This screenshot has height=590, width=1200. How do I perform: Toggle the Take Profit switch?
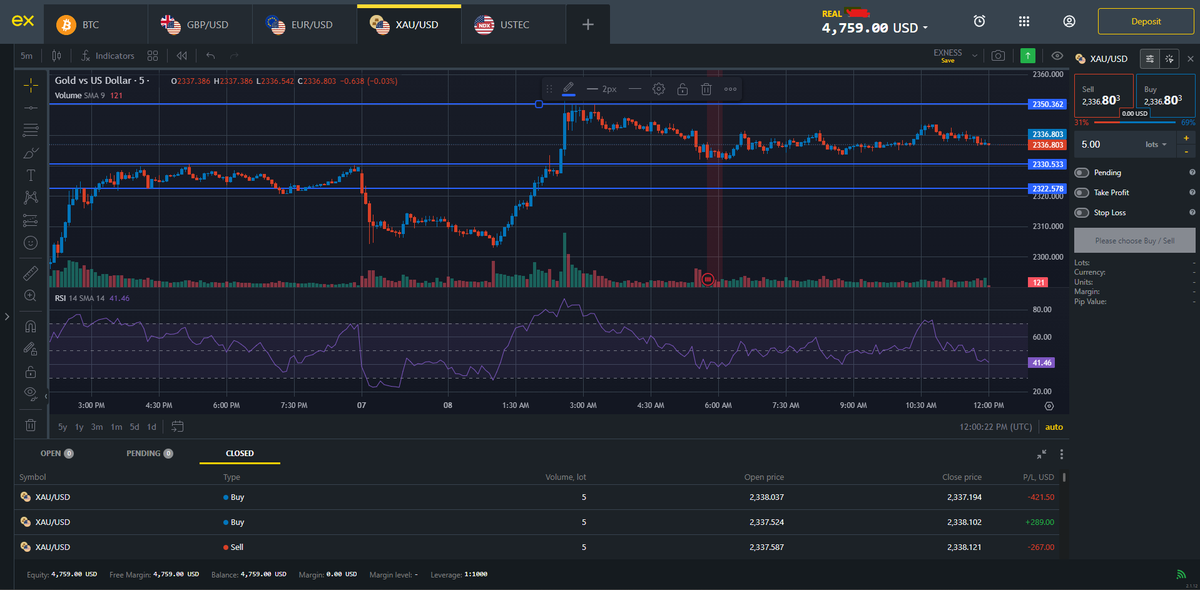pos(1082,192)
